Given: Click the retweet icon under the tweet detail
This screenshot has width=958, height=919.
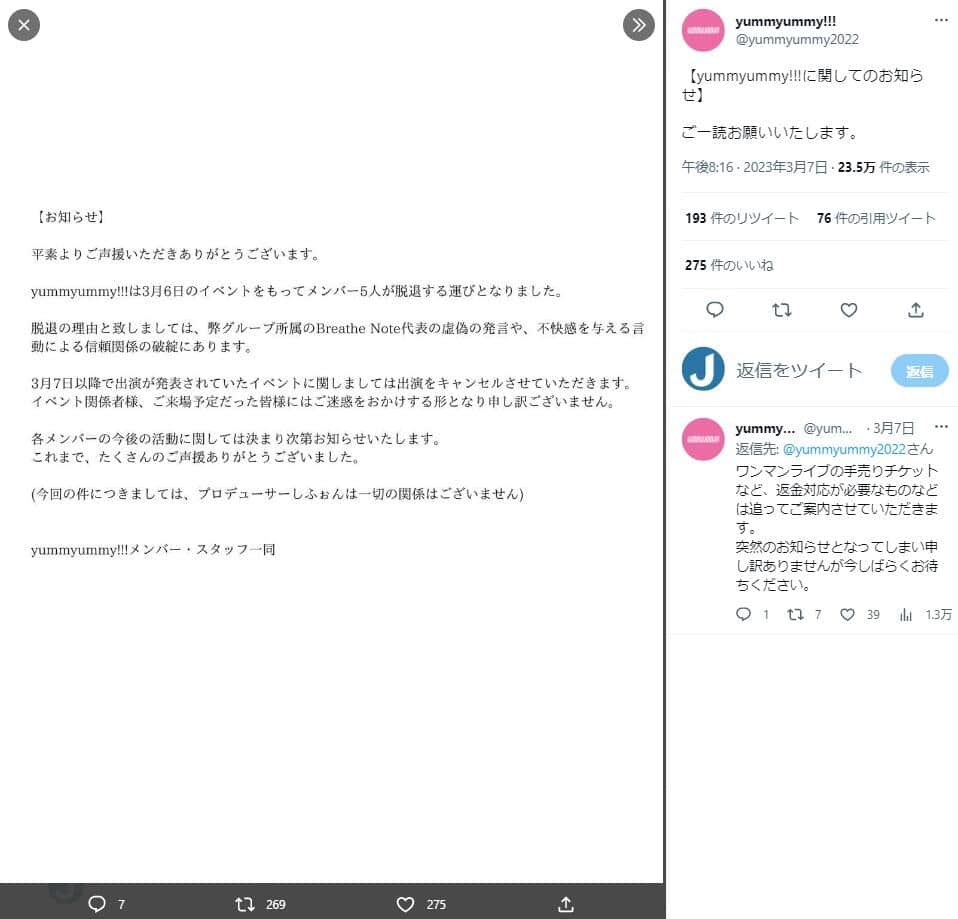Looking at the screenshot, I should click(781, 310).
